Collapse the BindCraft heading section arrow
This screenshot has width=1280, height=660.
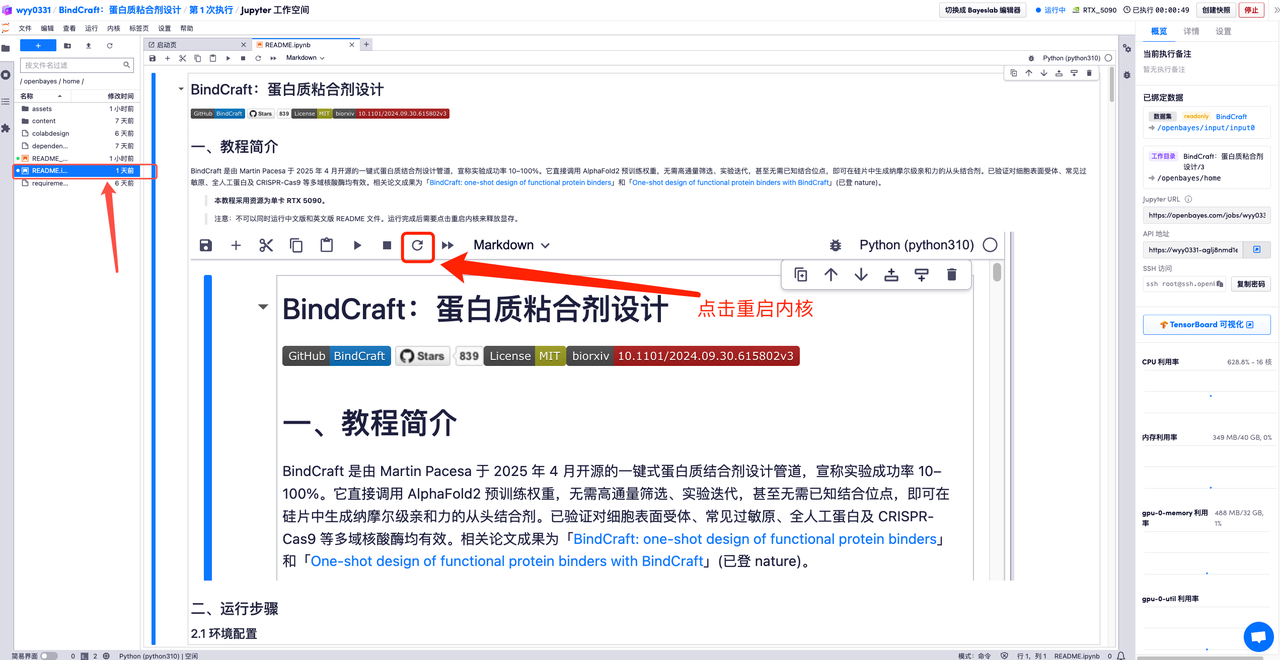point(181,89)
